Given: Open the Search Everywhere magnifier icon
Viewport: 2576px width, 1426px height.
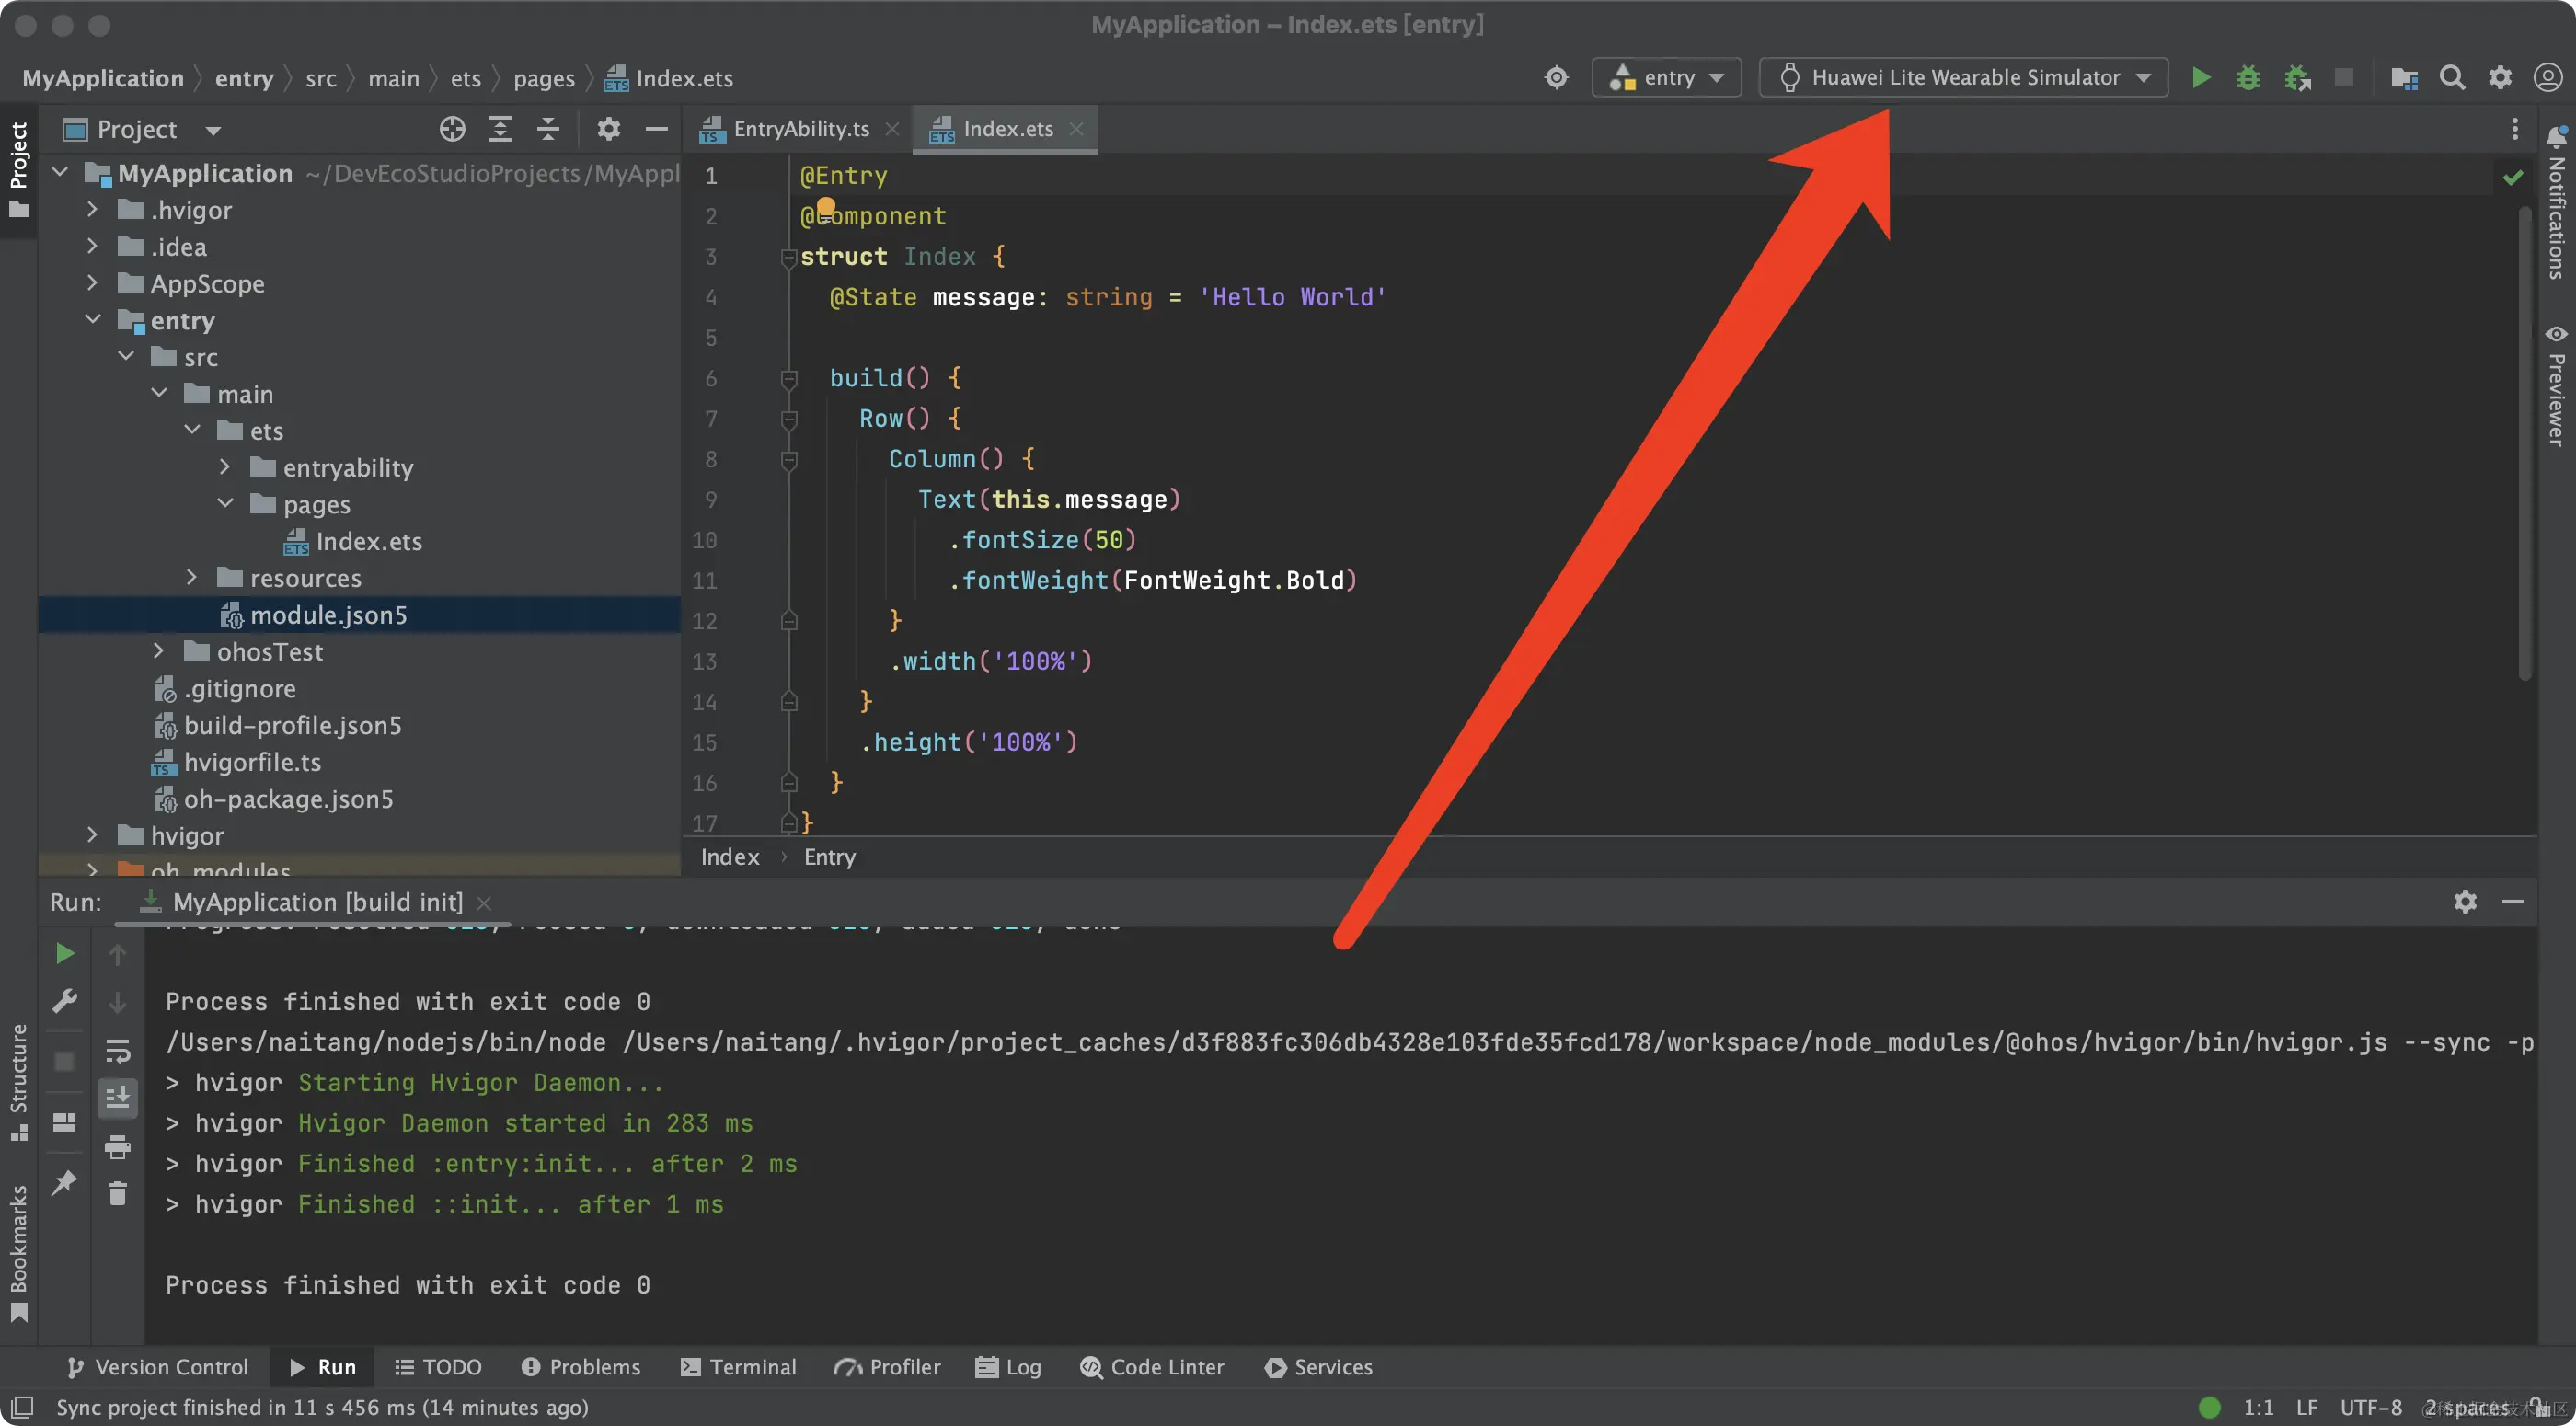Looking at the screenshot, I should [2452, 78].
